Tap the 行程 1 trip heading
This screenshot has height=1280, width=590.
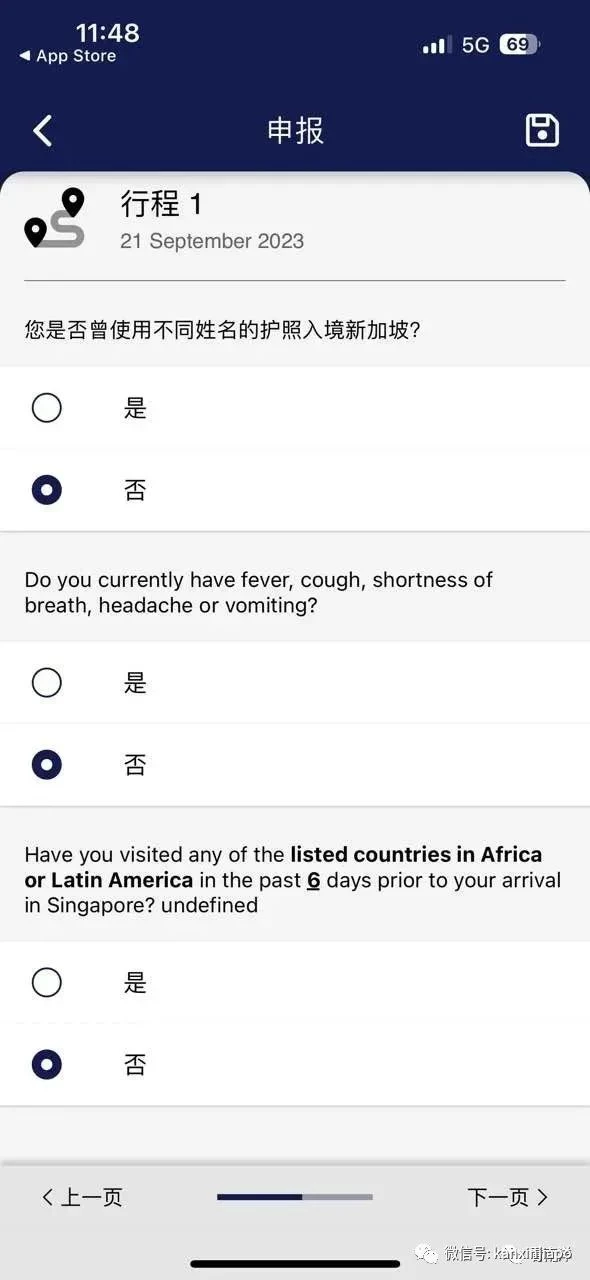pos(161,204)
